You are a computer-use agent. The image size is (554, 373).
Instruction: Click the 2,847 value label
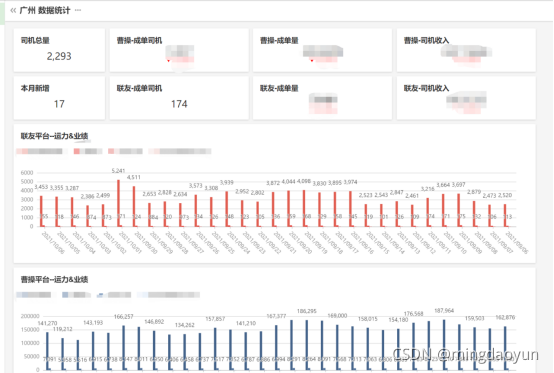coord(396,192)
